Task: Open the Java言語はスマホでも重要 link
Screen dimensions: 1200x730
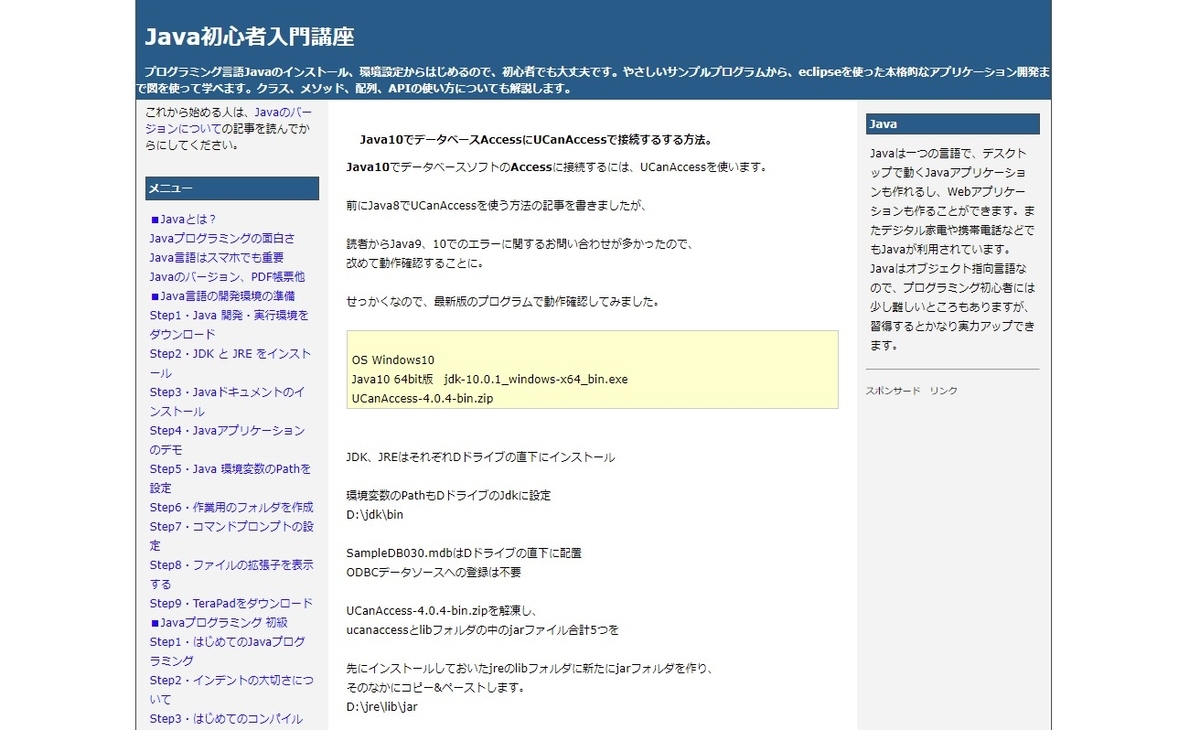Action: 217,257
